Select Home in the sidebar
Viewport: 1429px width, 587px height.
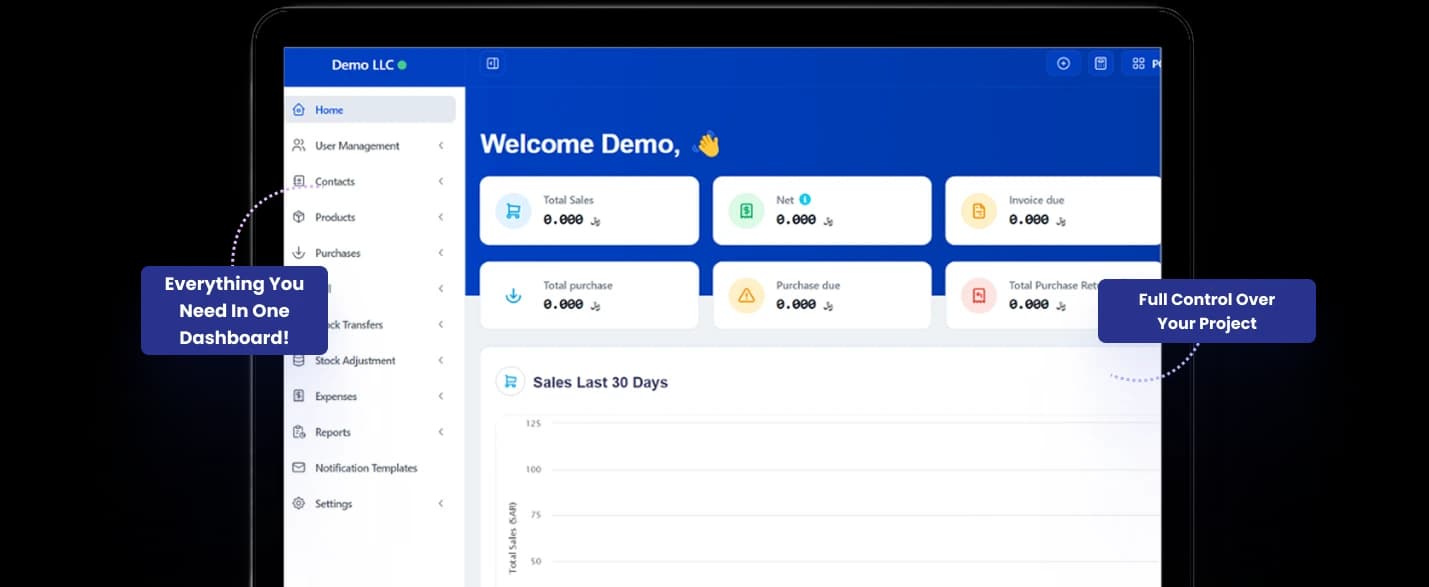click(x=329, y=110)
